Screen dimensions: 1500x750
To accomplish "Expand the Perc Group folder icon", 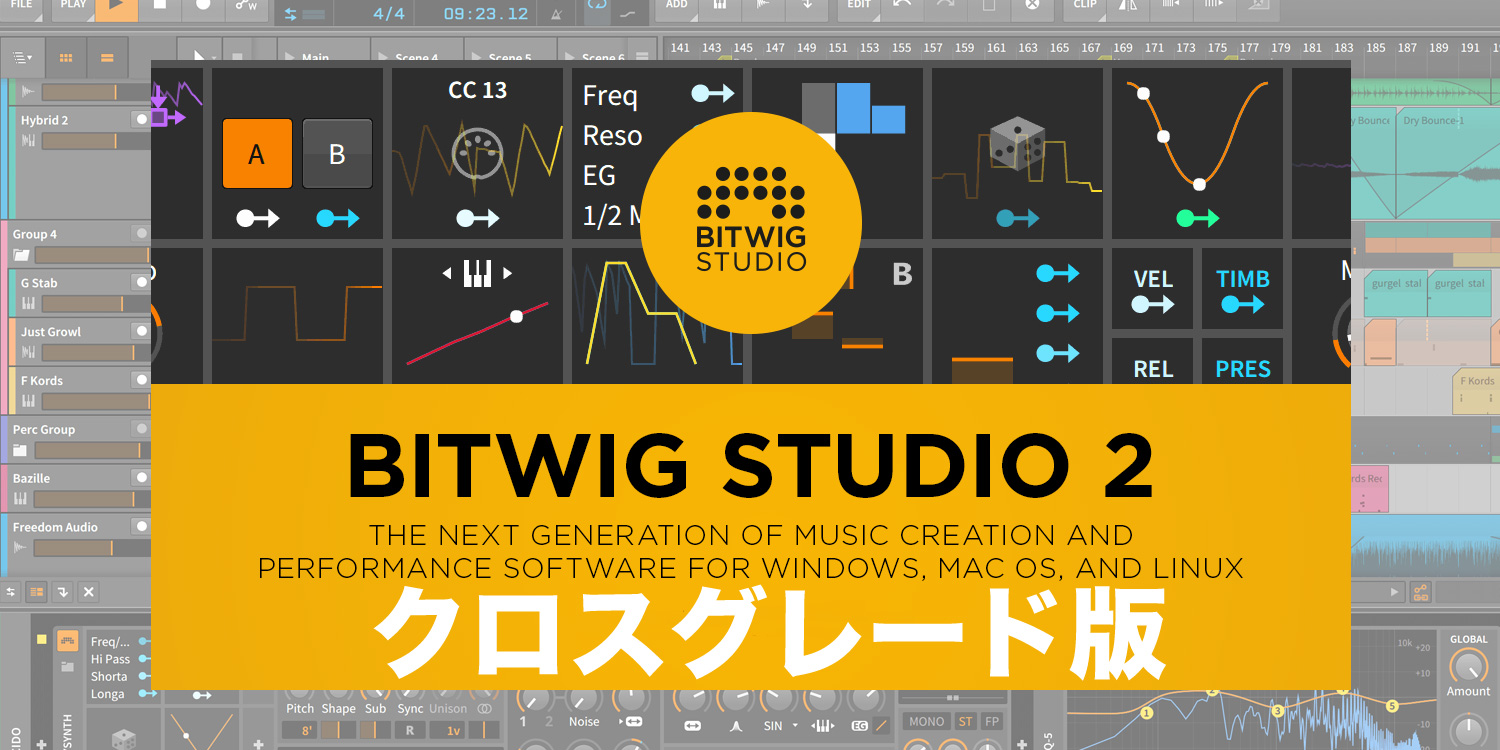I will 21,450.
